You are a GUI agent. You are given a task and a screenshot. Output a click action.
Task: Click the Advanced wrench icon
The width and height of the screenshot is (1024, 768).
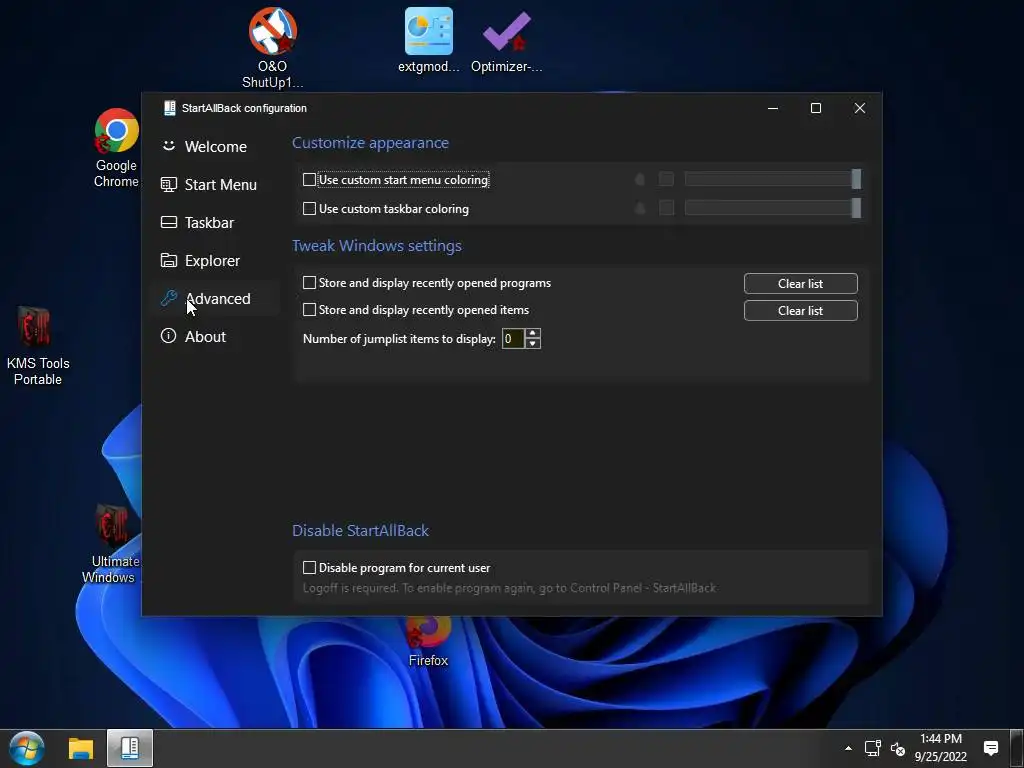pyautogui.click(x=168, y=298)
